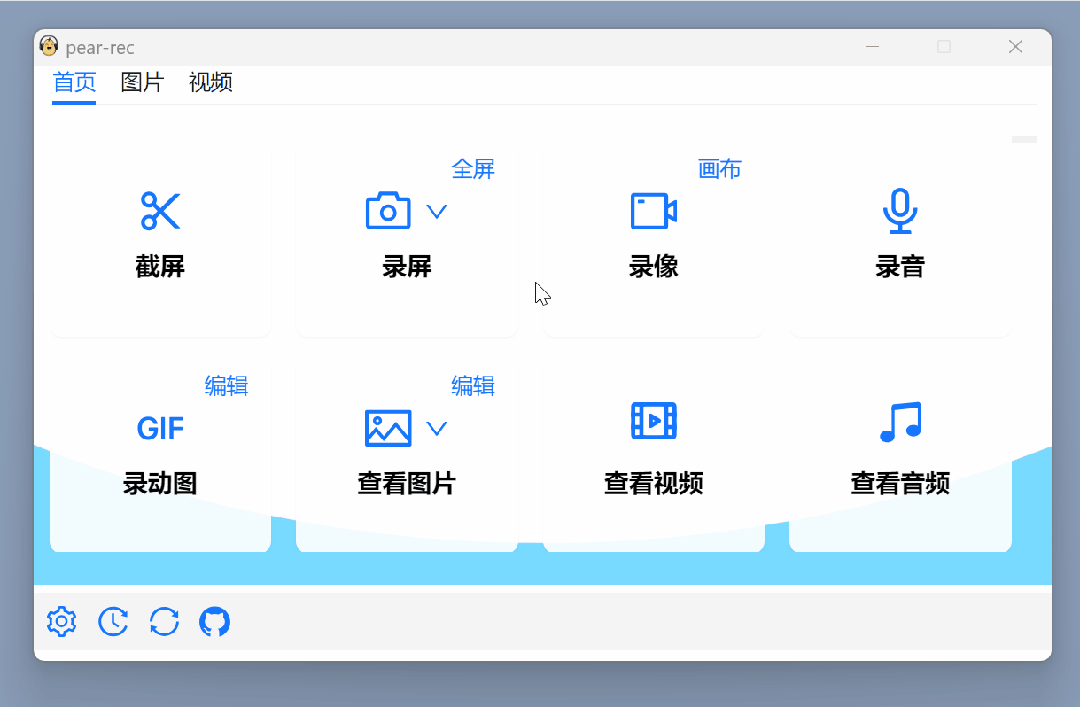Viewport: 1080px width, 707px height.
Task: Click the 录屏 camera icon to record screen
Action: [387, 210]
